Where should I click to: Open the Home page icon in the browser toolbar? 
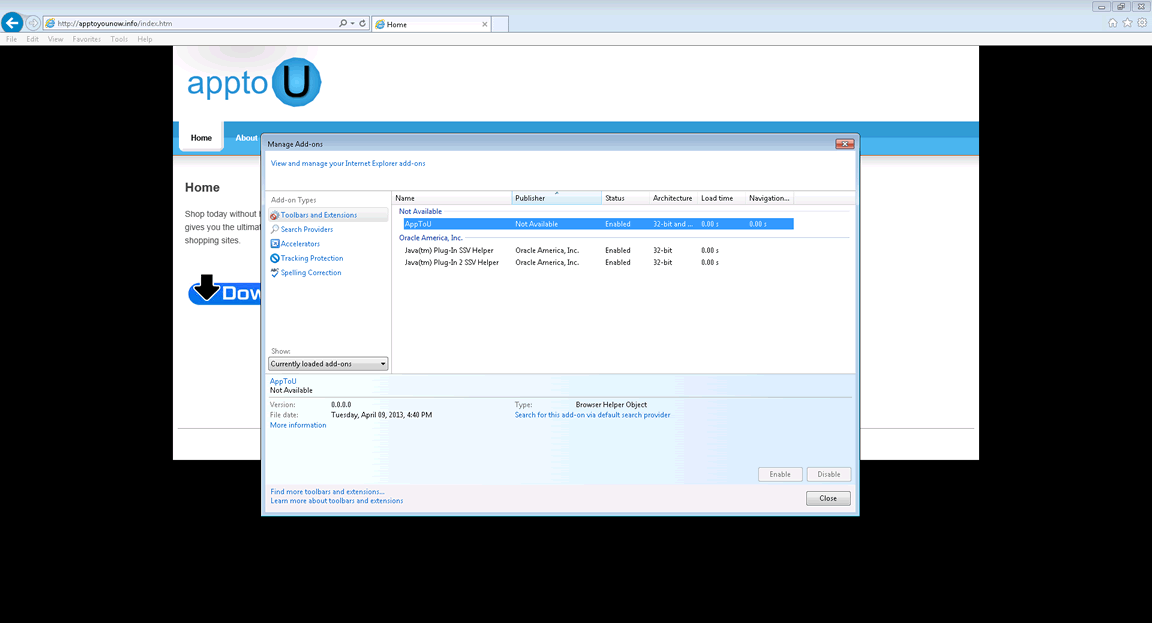click(x=1113, y=23)
